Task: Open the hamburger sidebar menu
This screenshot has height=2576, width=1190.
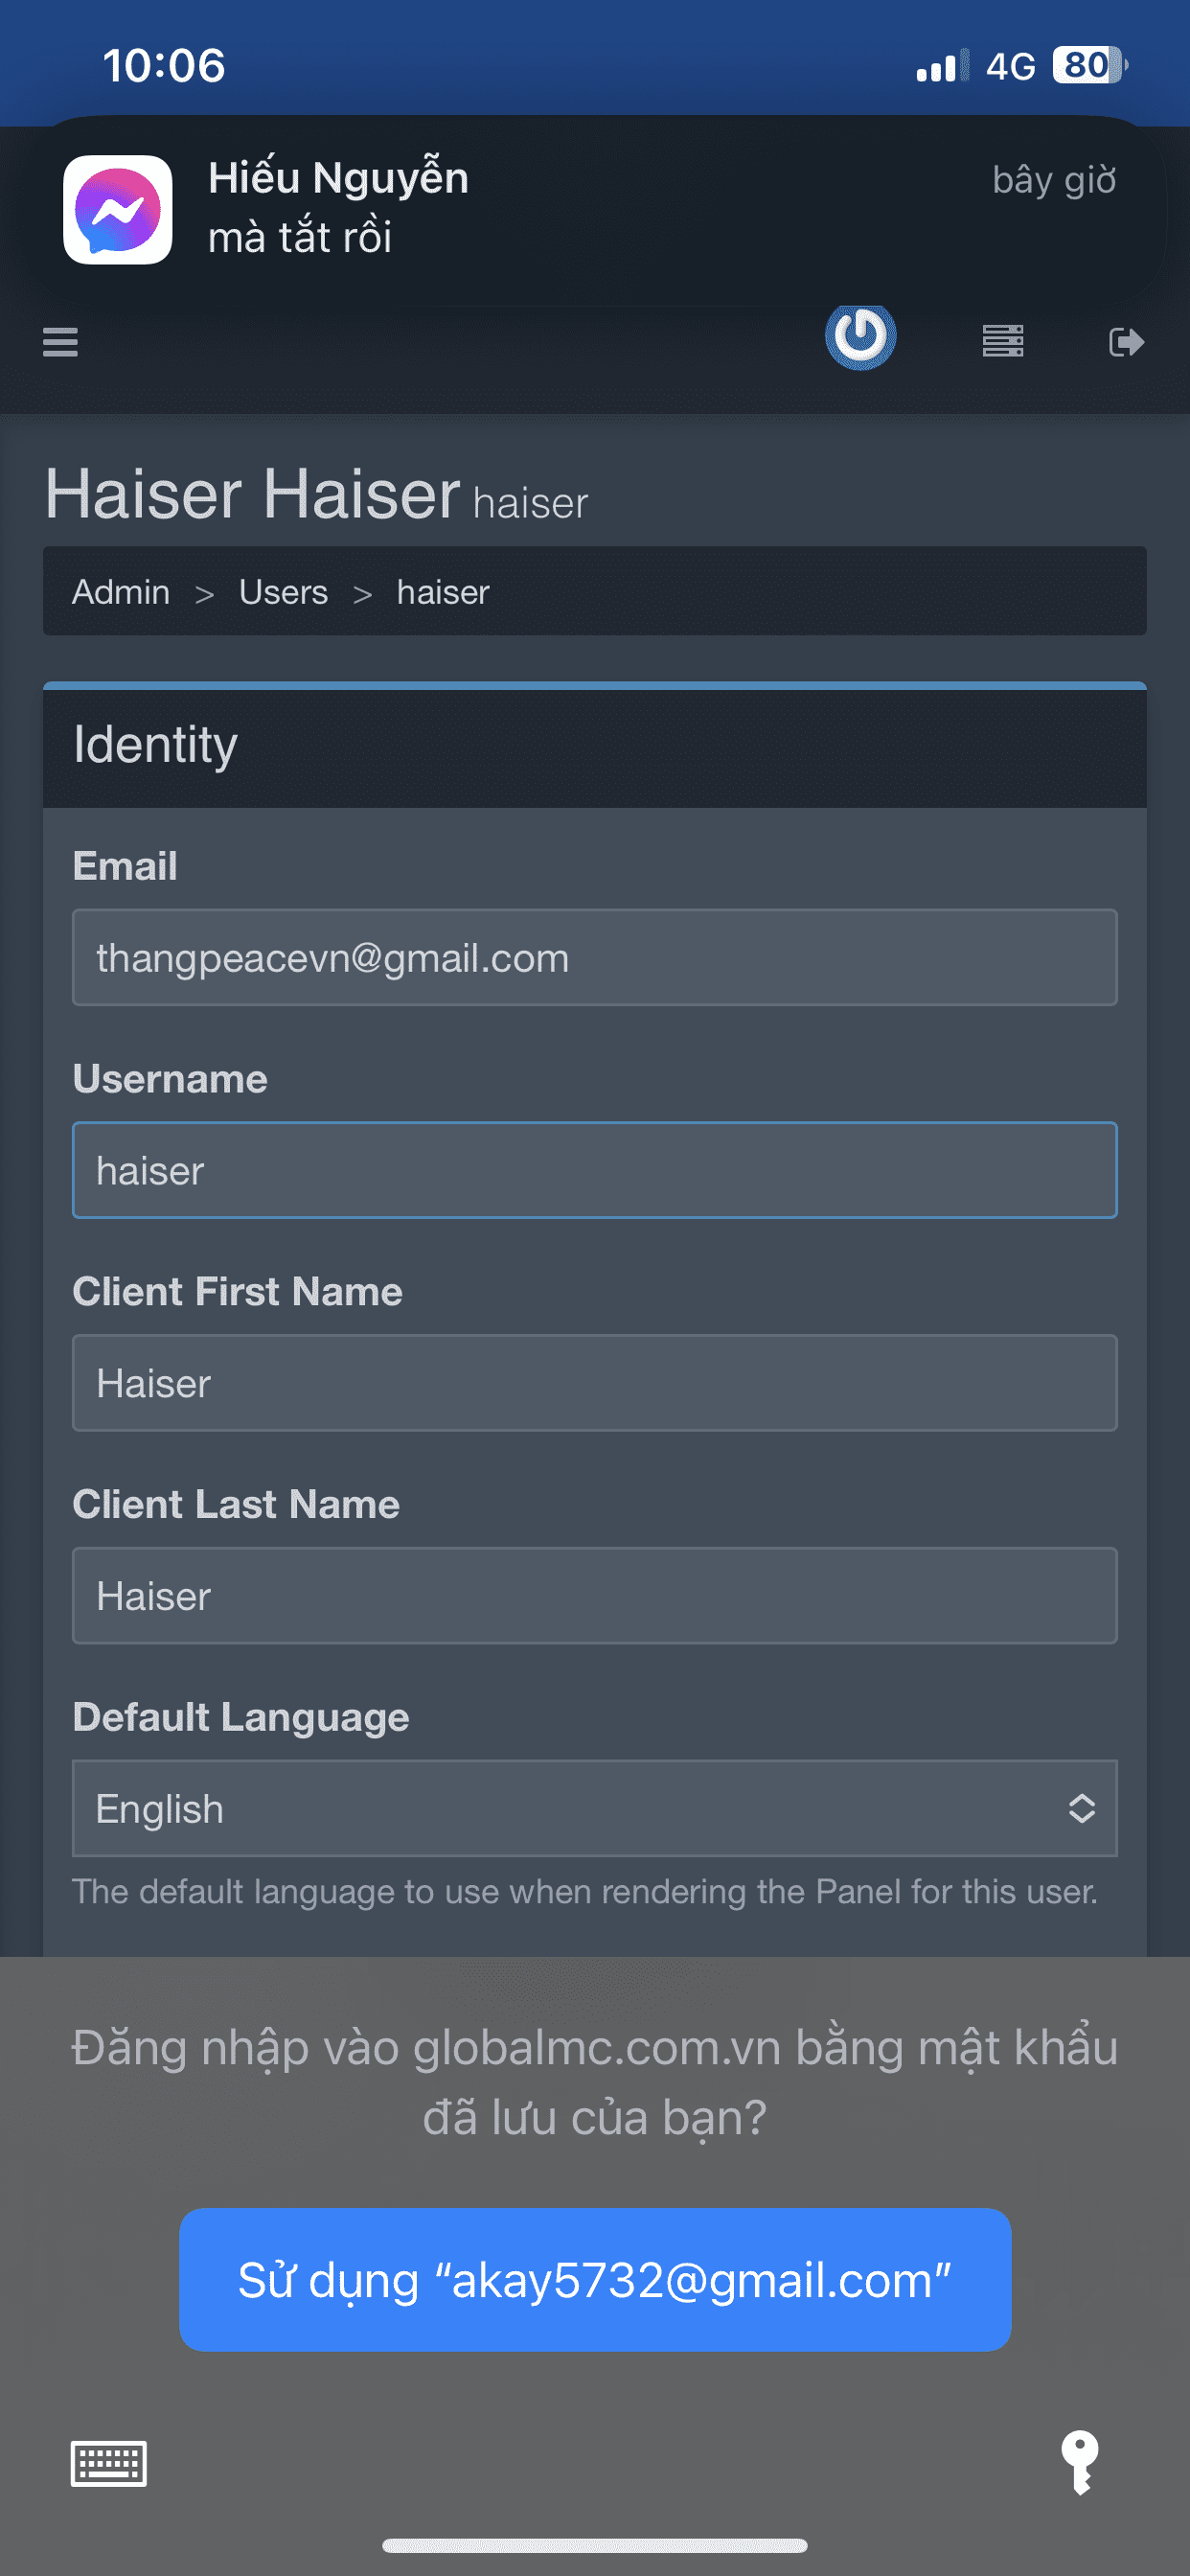Action: tap(60, 342)
